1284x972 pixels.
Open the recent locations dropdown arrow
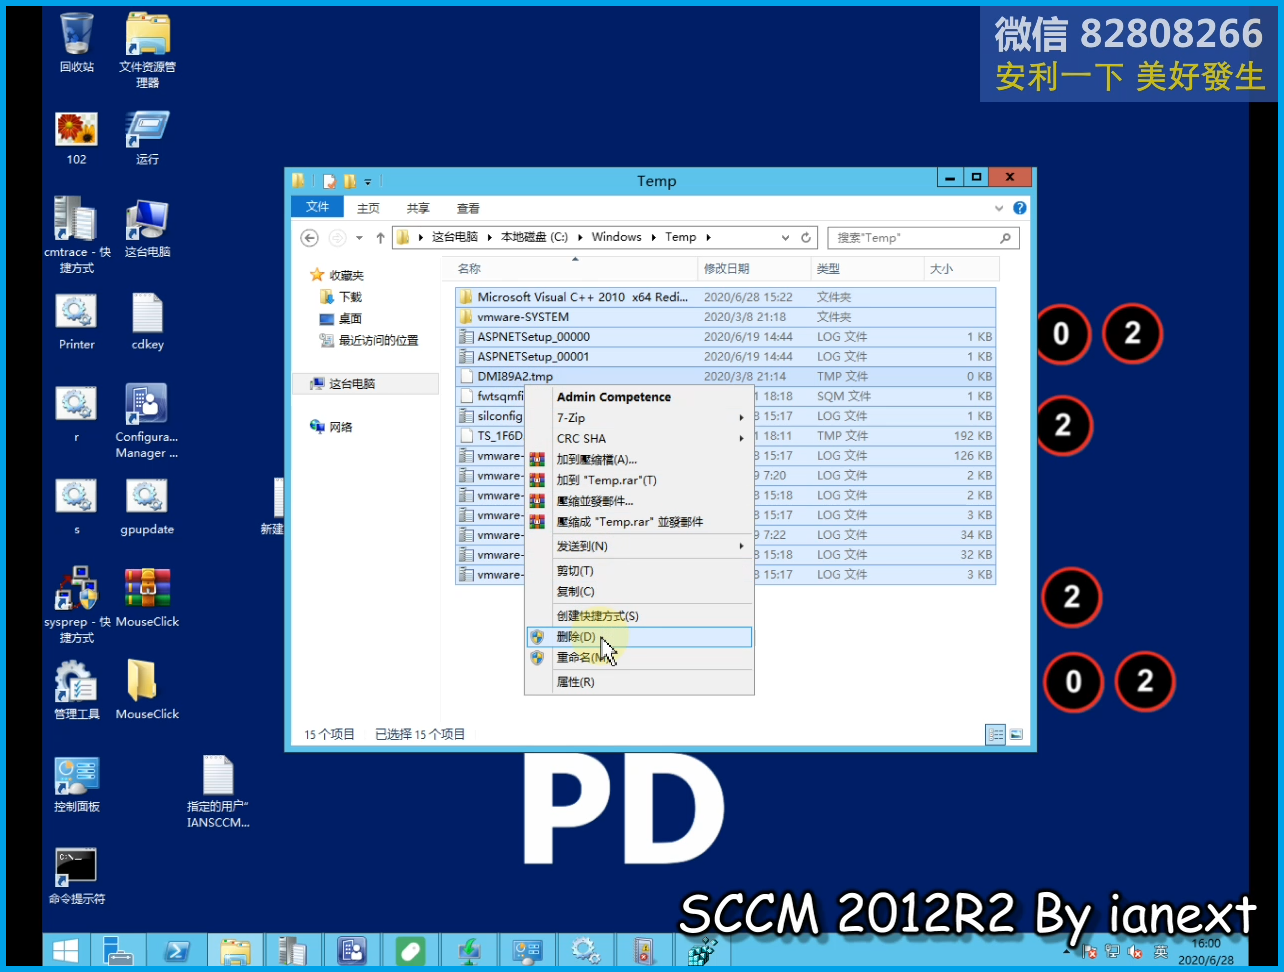(x=359, y=238)
